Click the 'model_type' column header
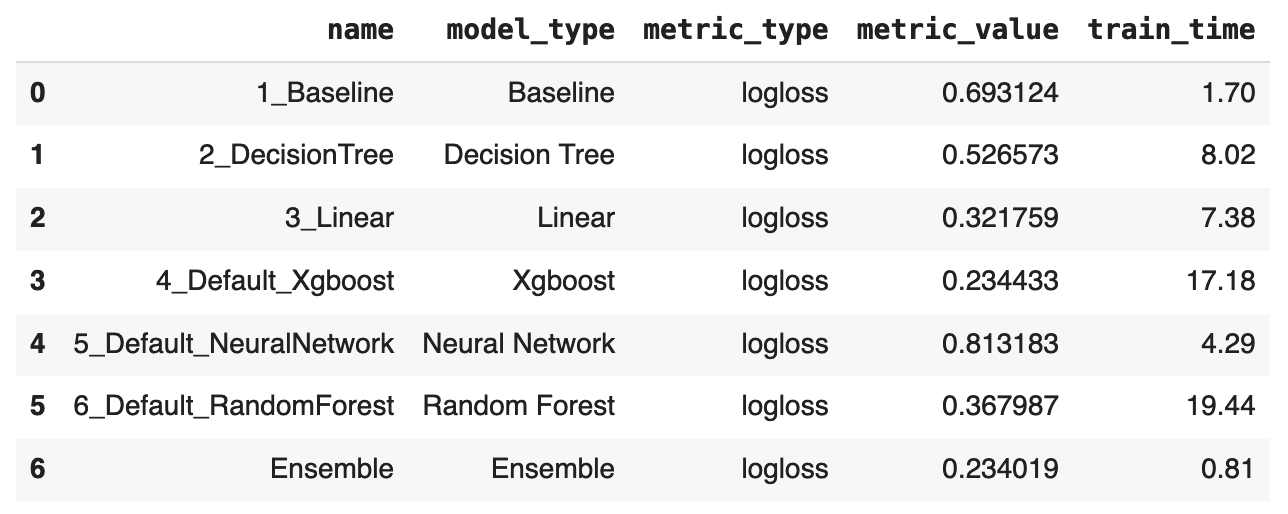The image size is (1288, 514). click(x=530, y=30)
